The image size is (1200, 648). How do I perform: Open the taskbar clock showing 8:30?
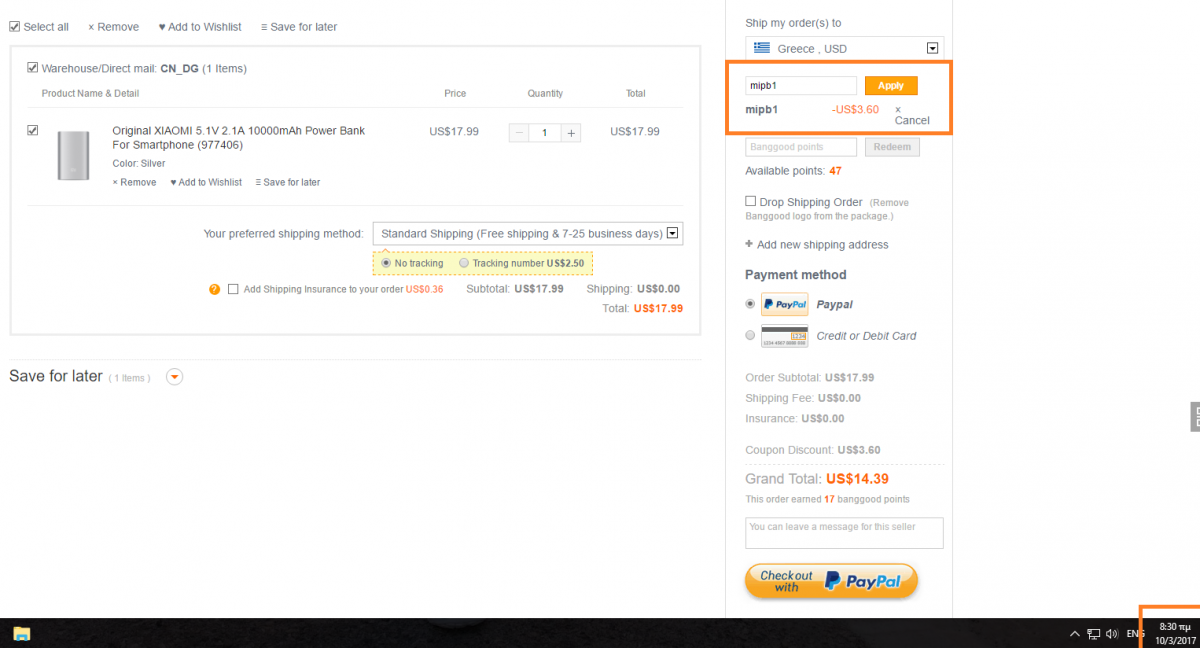[1175, 633]
